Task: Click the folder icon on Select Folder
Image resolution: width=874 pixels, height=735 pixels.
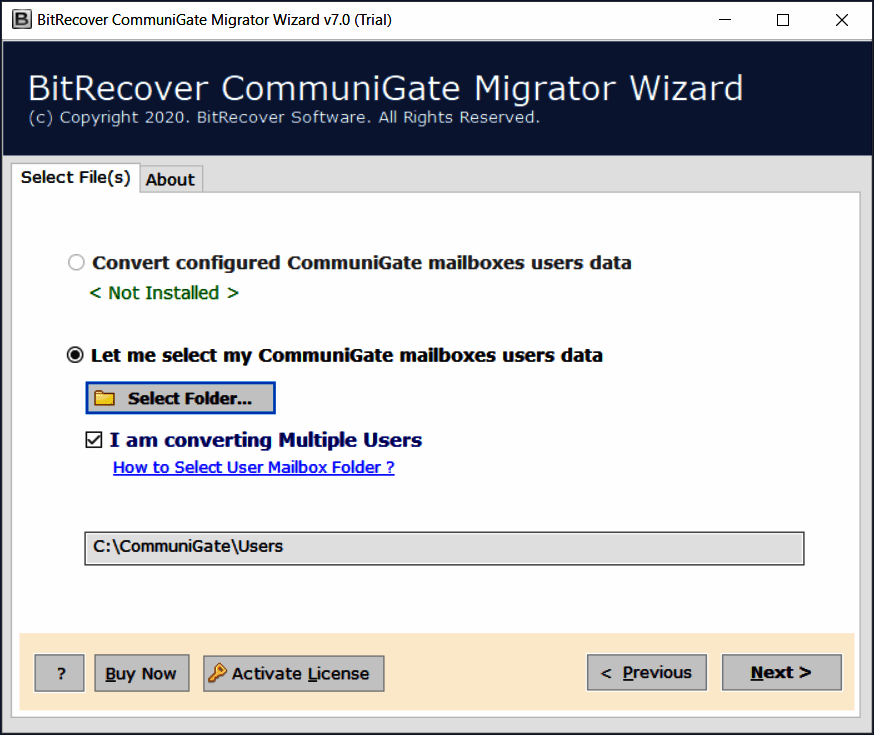Action: 105,398
